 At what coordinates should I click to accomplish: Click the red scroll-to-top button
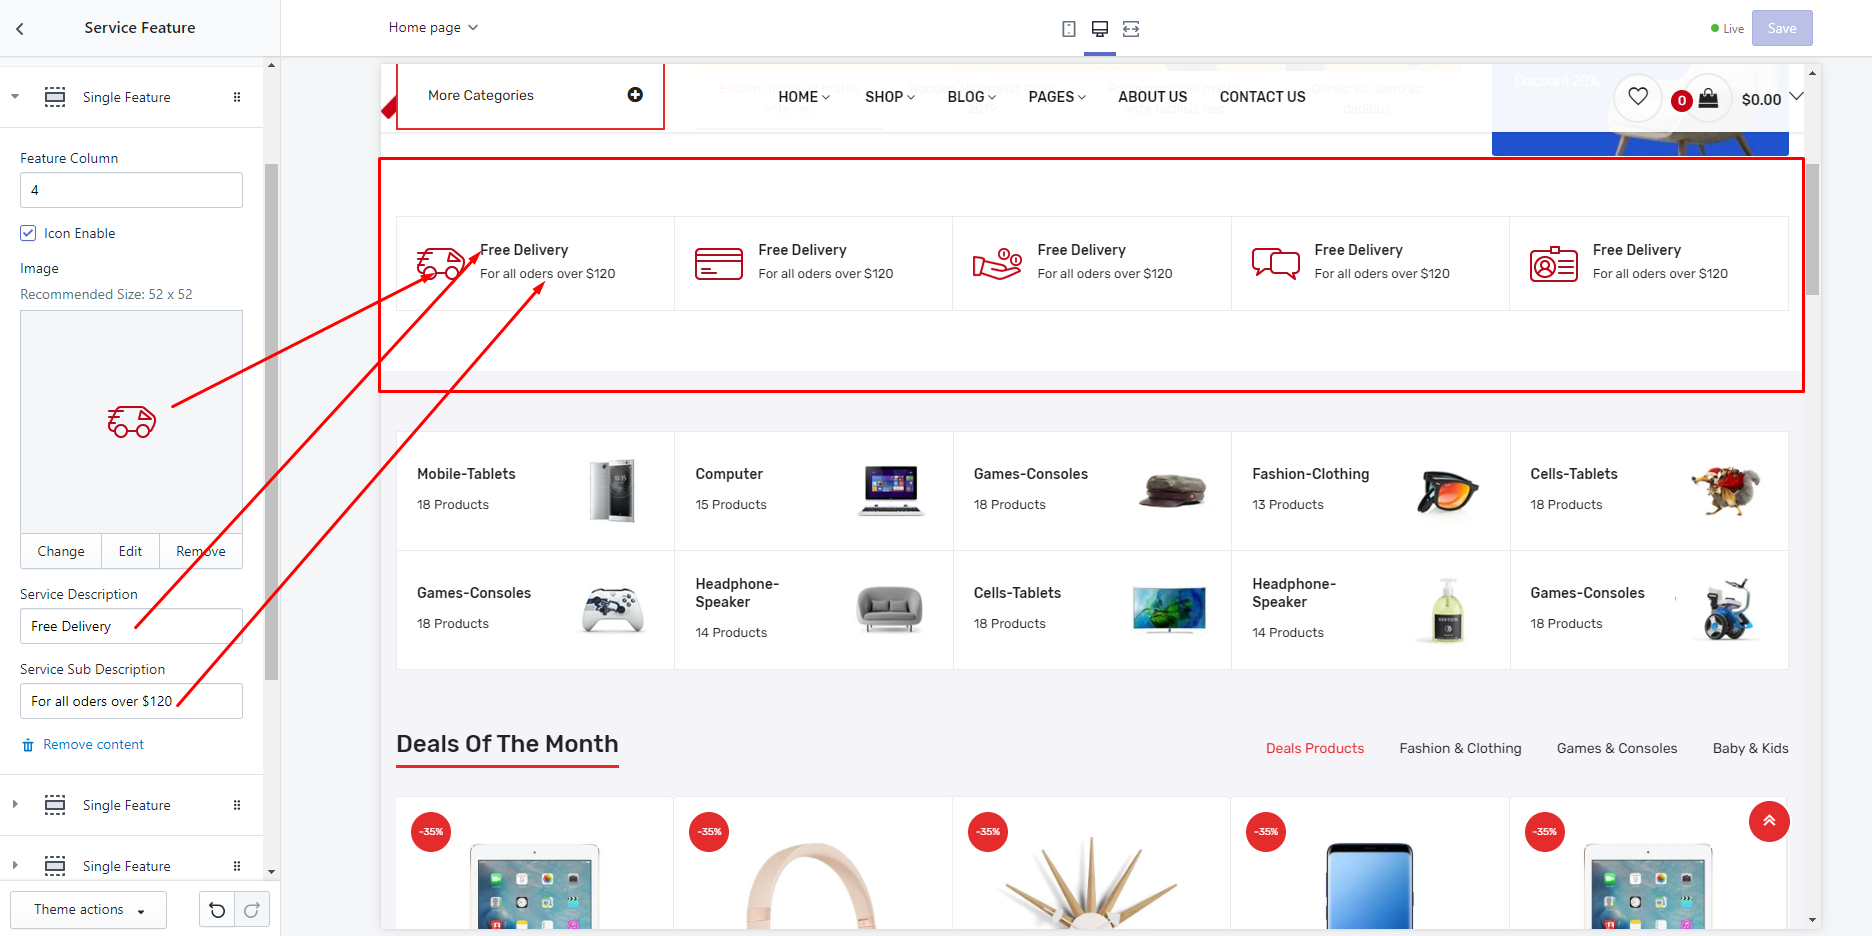coord(1768,821)
